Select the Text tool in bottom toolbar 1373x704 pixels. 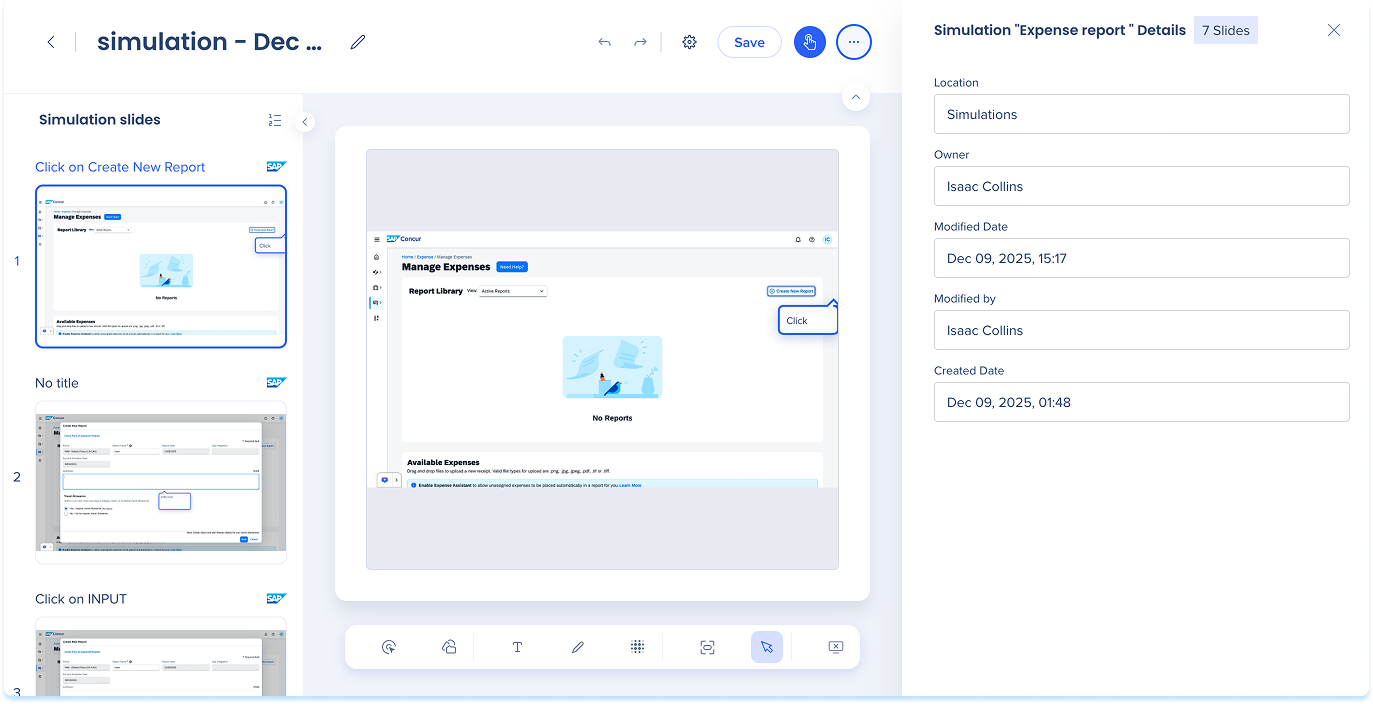pos(517,647)
